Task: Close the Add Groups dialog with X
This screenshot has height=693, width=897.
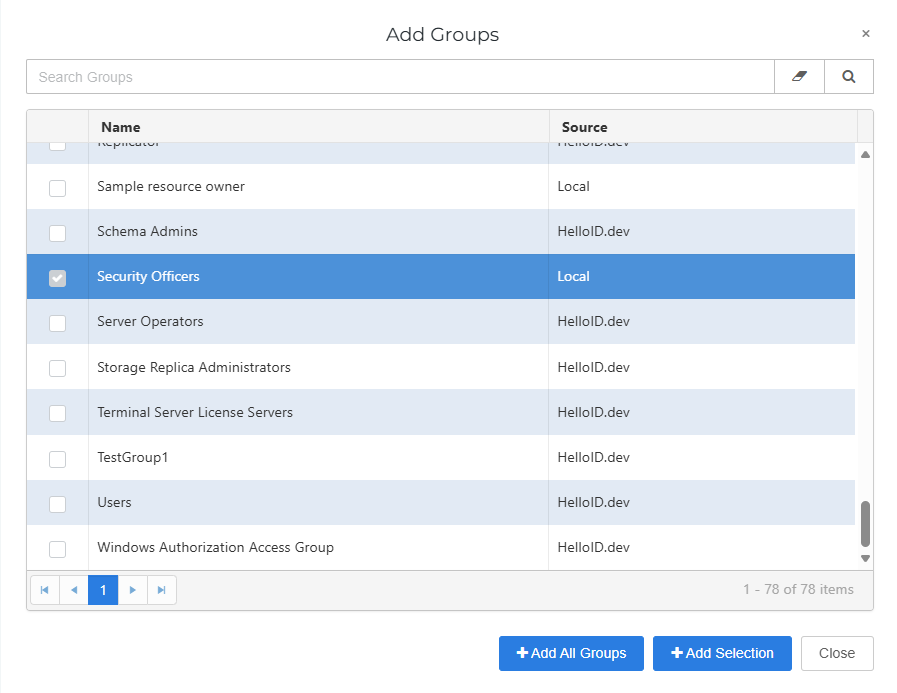Action: pyautogui.click(x=866, y=34)
